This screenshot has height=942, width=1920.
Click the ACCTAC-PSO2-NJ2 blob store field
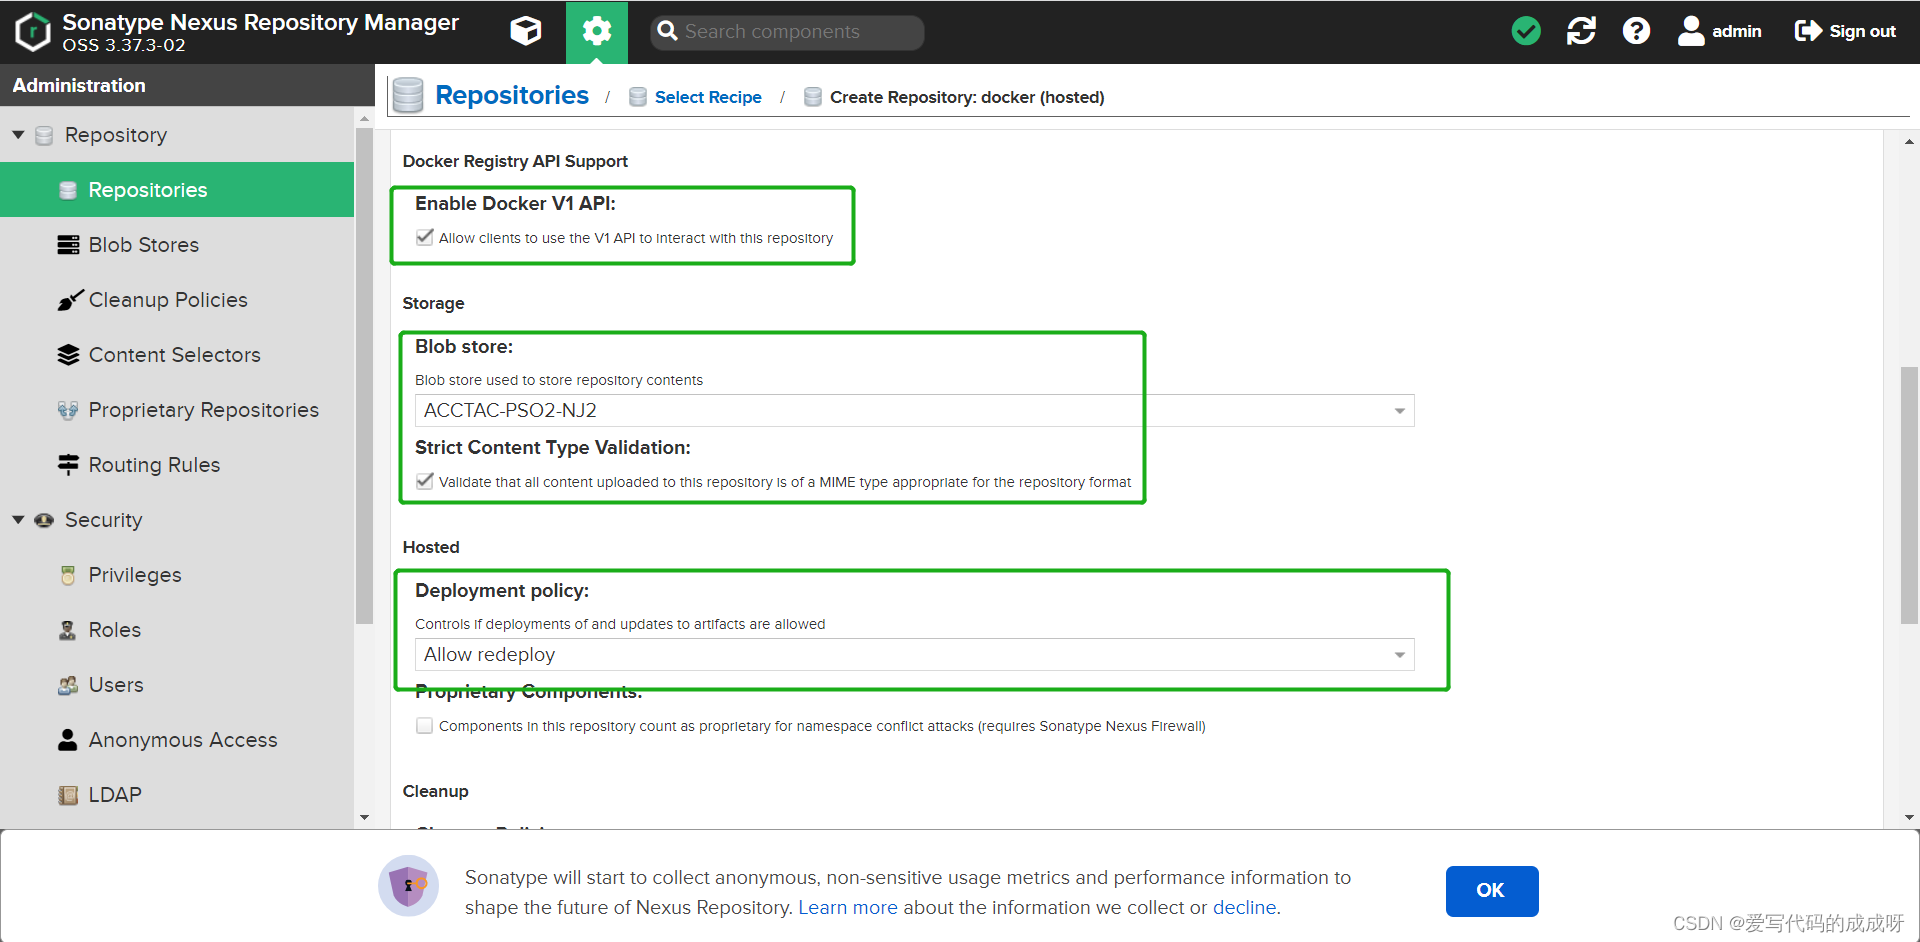(x=914, y=411)
